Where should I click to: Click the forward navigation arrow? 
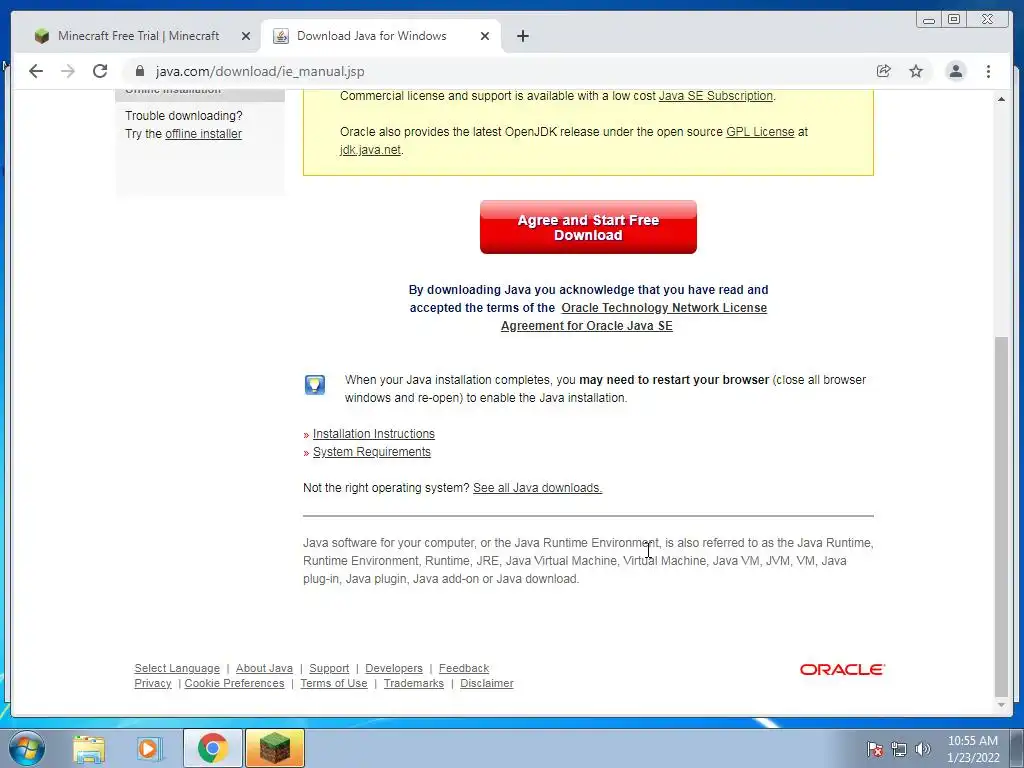[68, 71]
